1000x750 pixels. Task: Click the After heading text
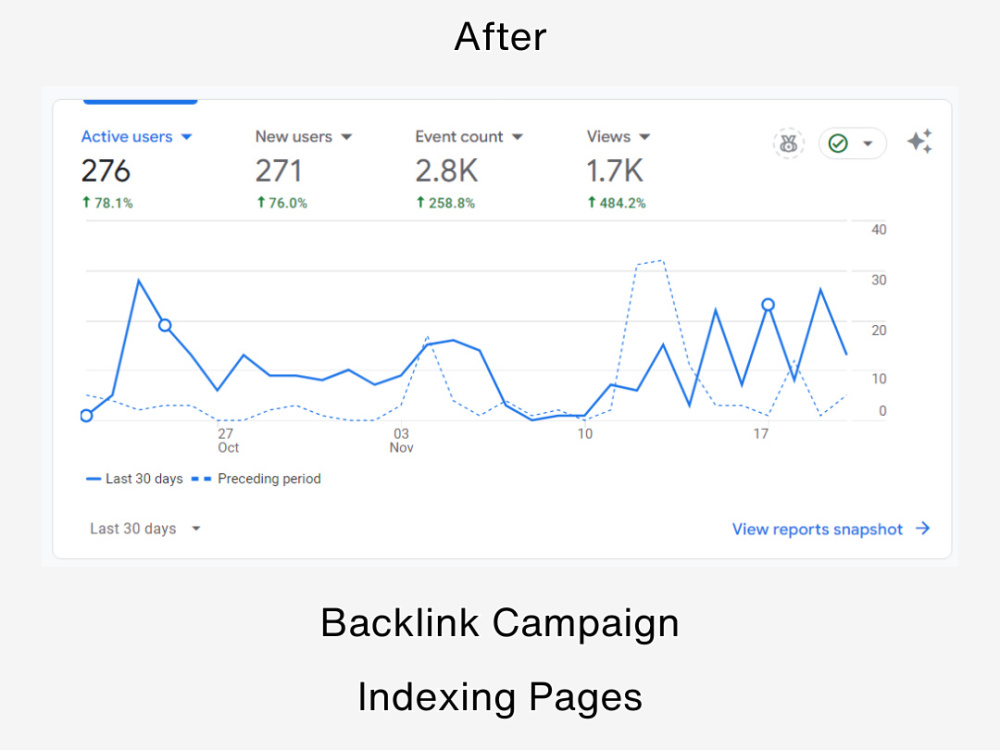click(x=500, y=36)
